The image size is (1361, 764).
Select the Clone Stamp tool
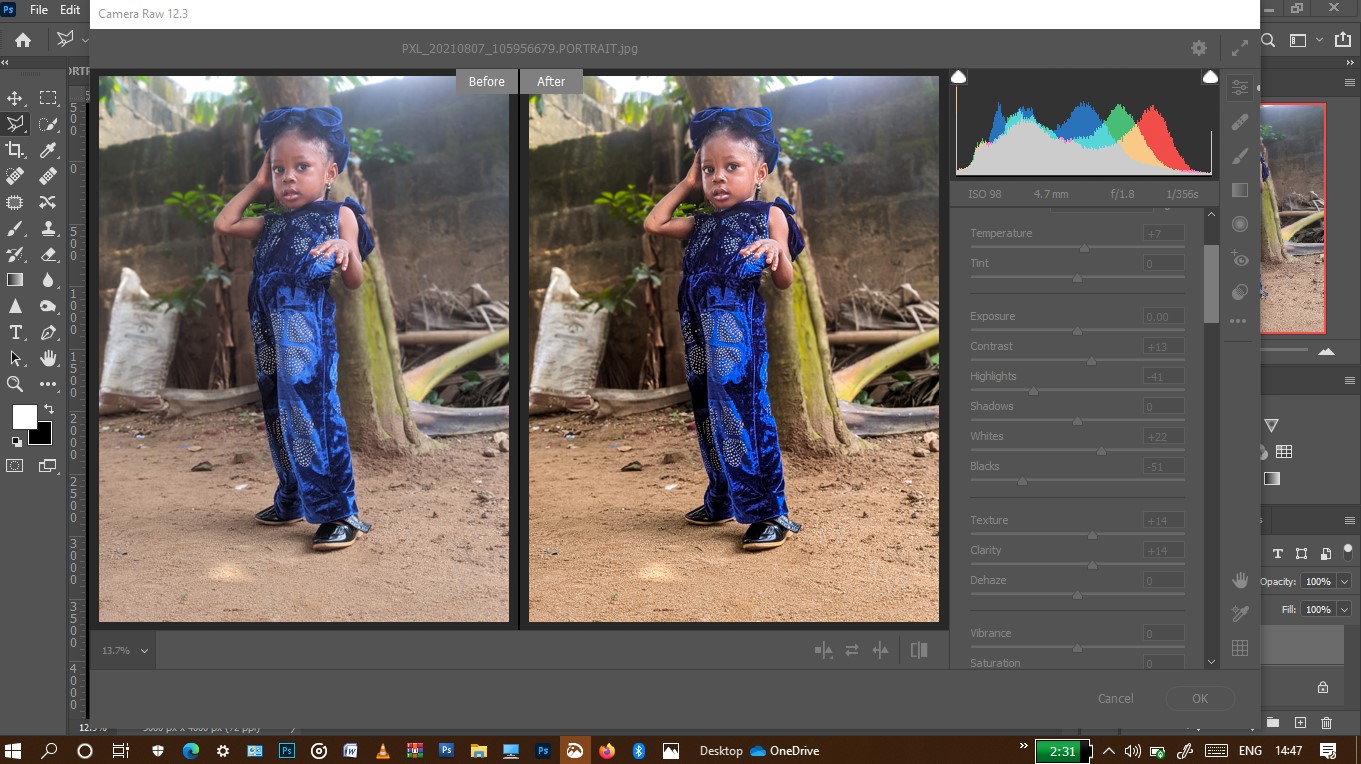[x=48, y=228]
